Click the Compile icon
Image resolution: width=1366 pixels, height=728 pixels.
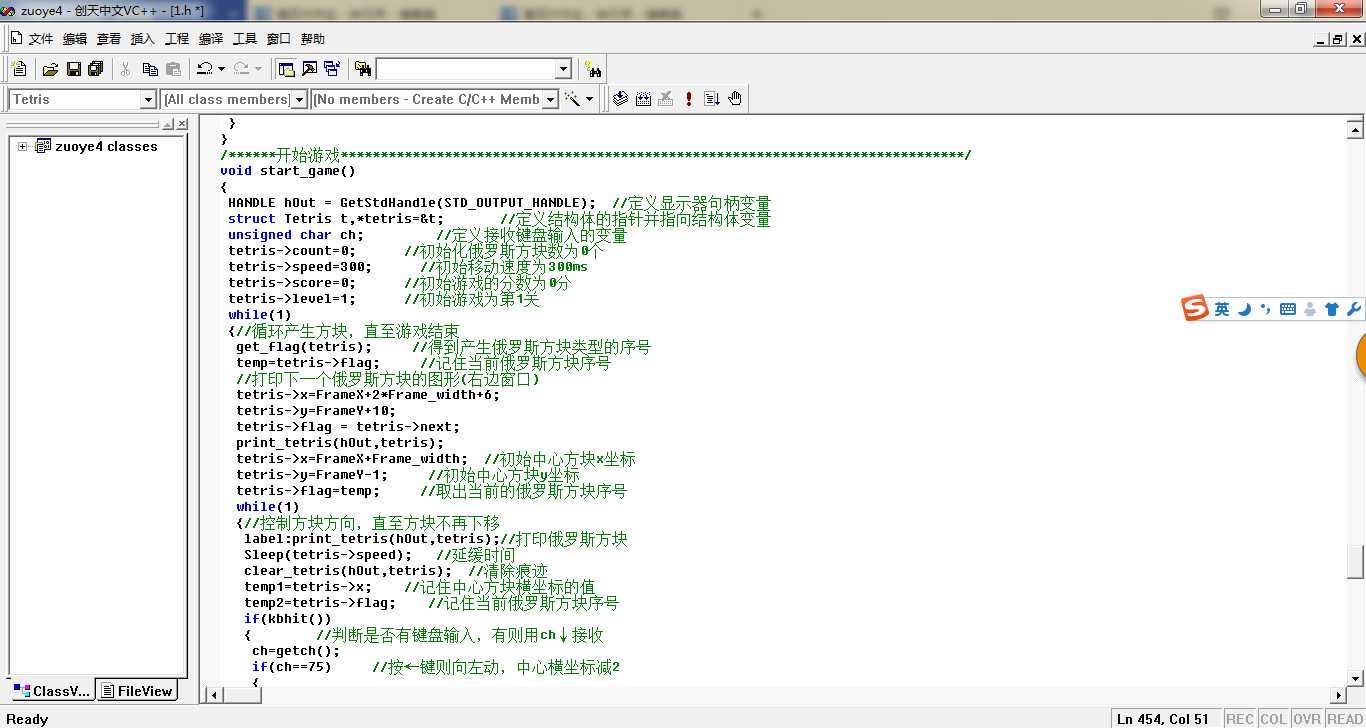[x=620, y=99]
